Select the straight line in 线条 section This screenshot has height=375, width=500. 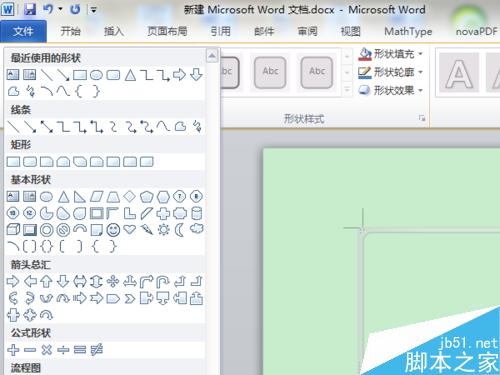point(13,127)
